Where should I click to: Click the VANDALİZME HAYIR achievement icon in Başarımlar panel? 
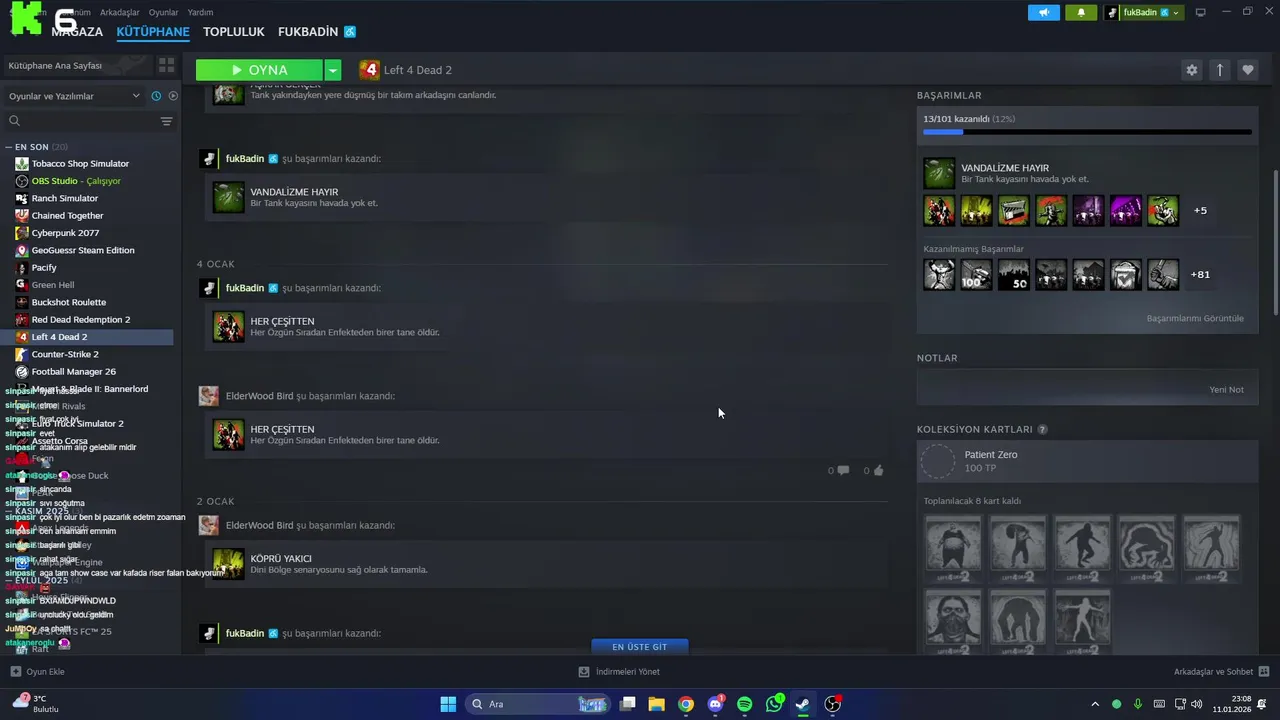[939, 173]
